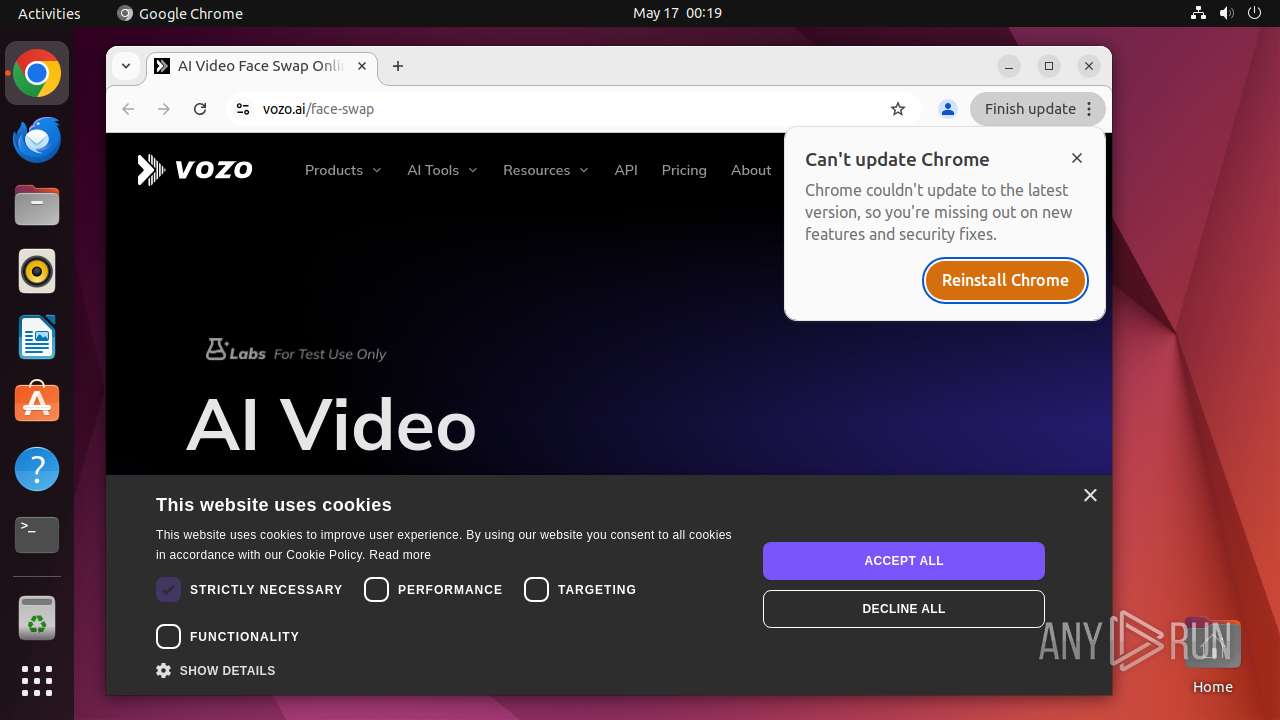This screenshot has width=1280, height=720.
Task: Expand the Resources menu
Action: click(546, 170)
